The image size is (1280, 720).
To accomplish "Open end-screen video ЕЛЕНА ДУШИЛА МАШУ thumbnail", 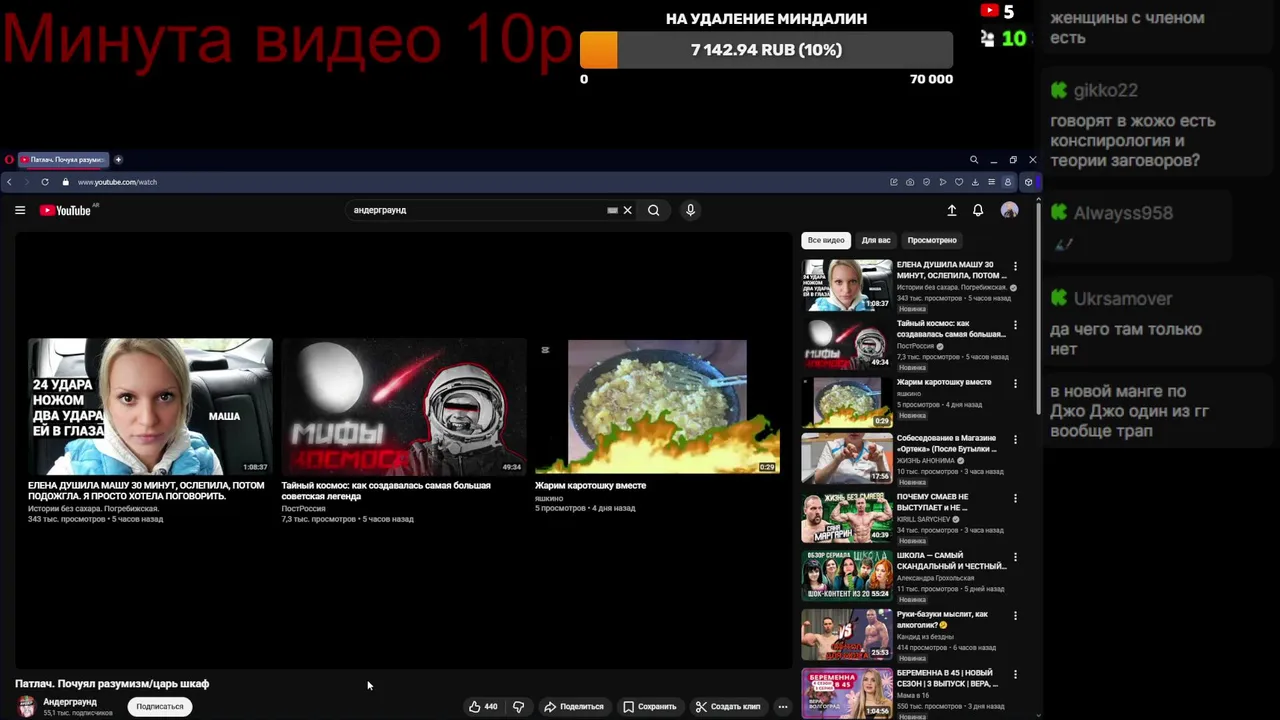I will pos(150,406).
